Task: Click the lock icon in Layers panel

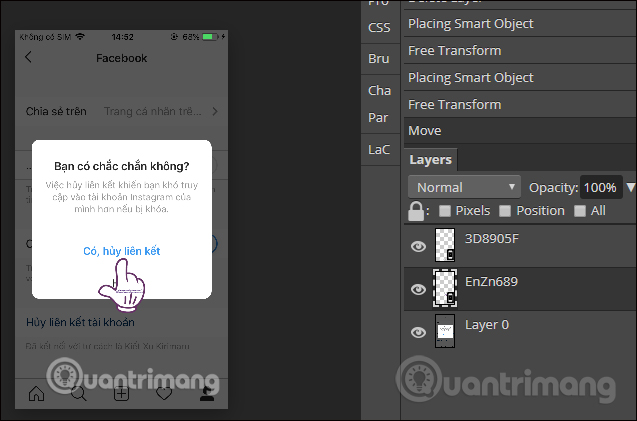Action: tap(416, 211)
